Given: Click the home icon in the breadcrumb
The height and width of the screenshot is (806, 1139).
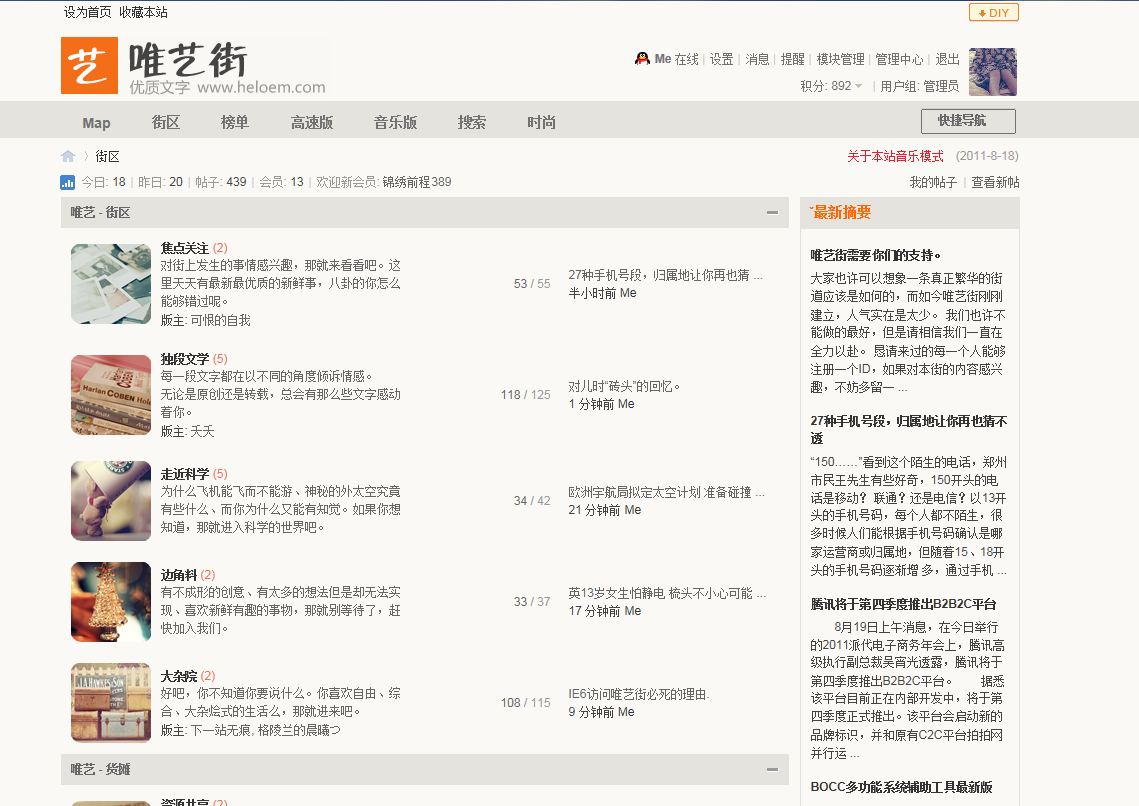Looking at the screenshot, I should (68, 156).
